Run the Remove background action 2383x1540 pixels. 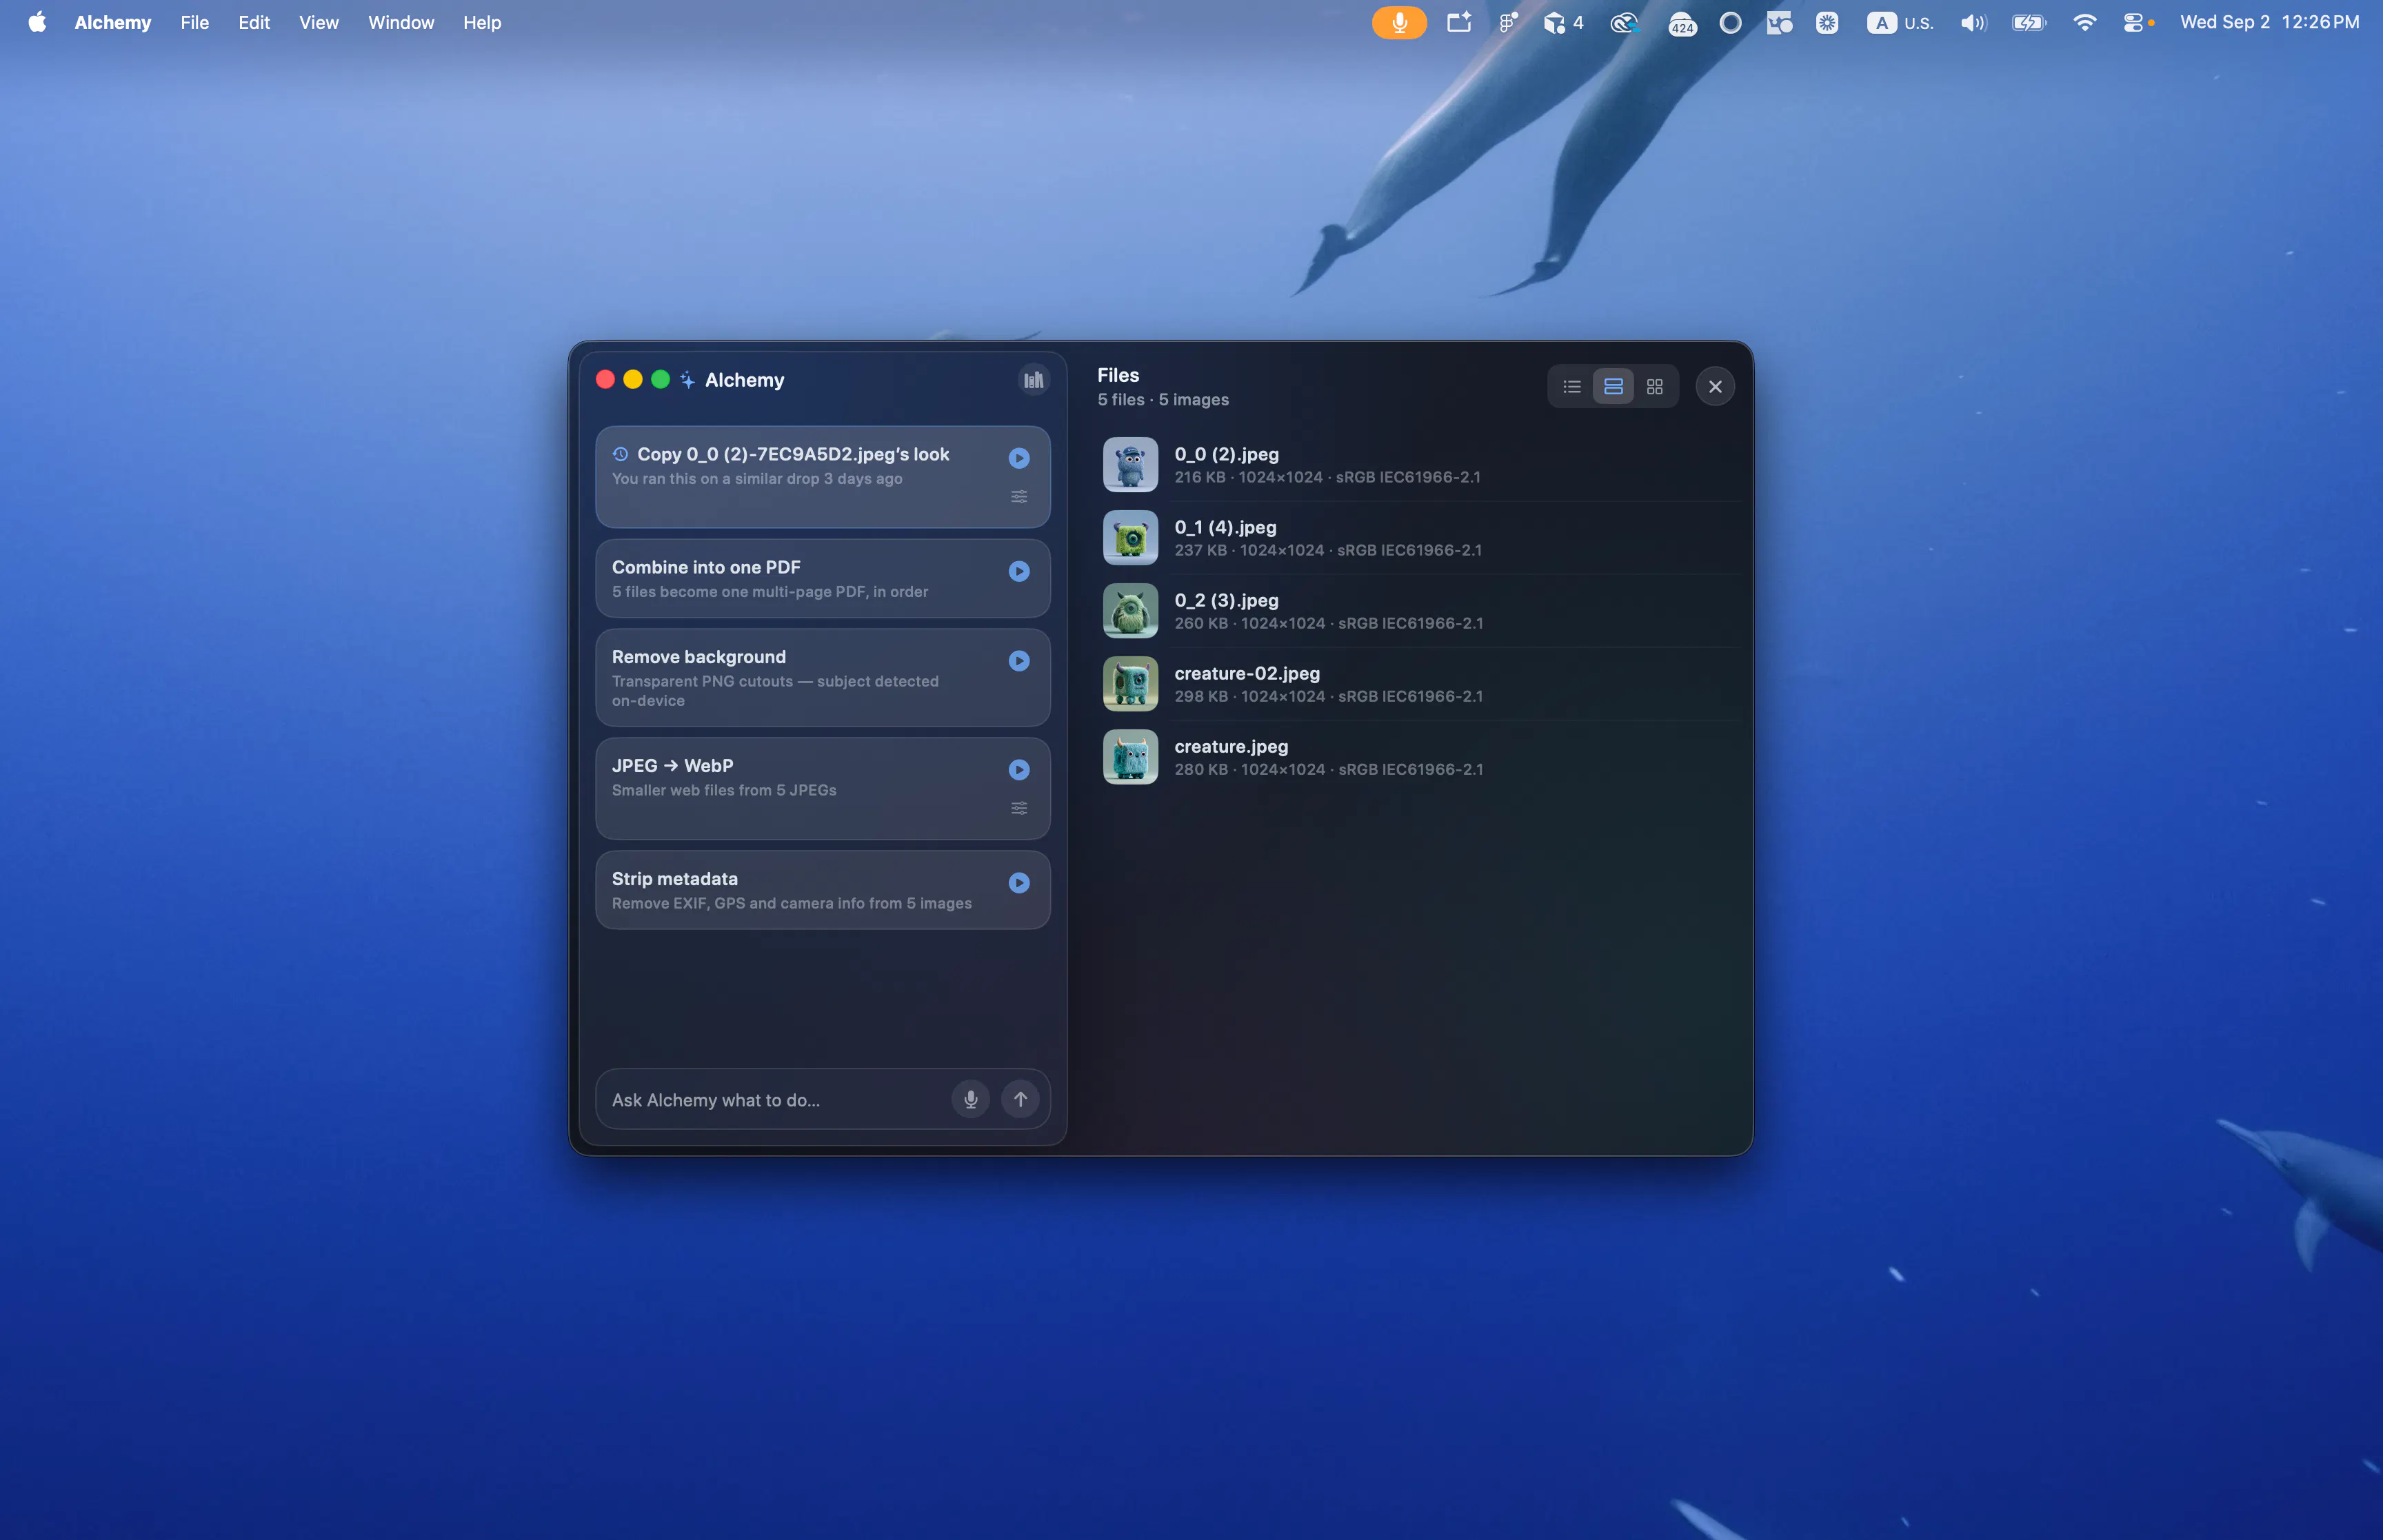(1019, 661)
